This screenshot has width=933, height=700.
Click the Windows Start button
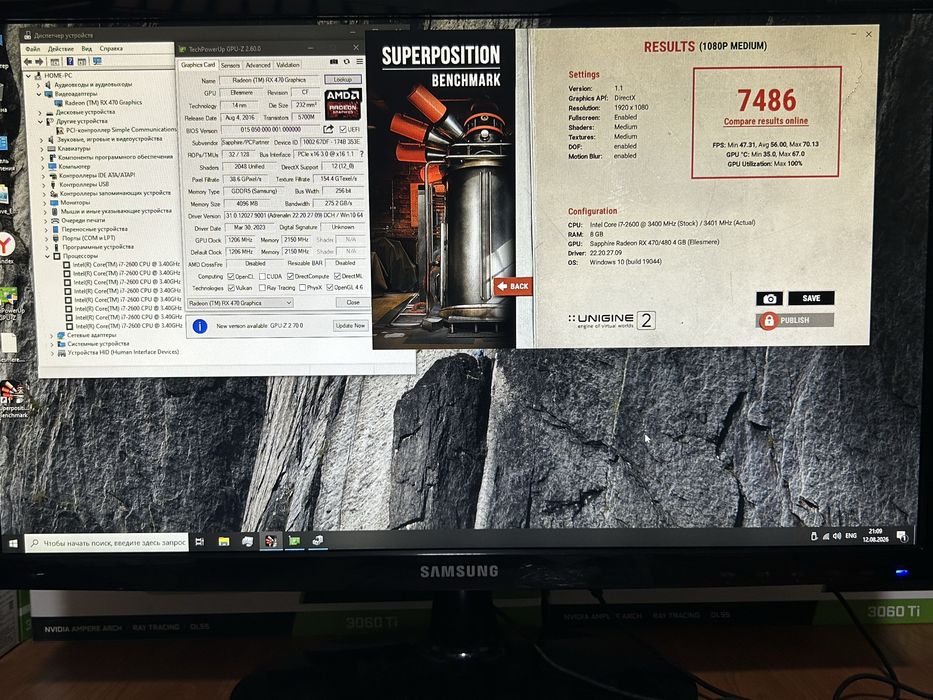(12, 543)
